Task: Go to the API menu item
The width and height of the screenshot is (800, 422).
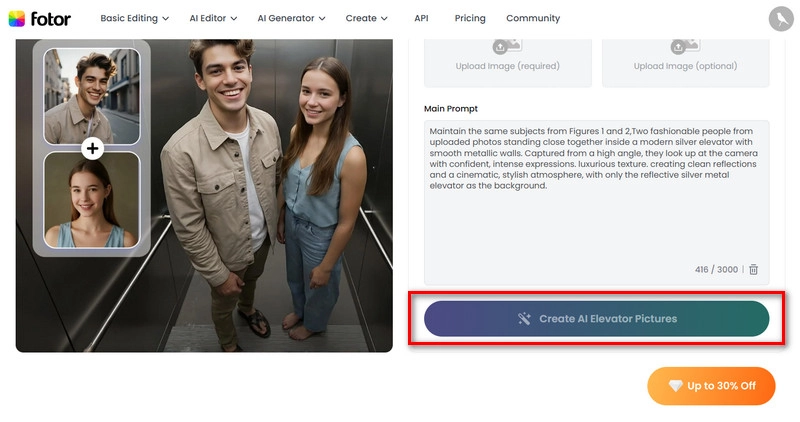Action: click(421, 18)
